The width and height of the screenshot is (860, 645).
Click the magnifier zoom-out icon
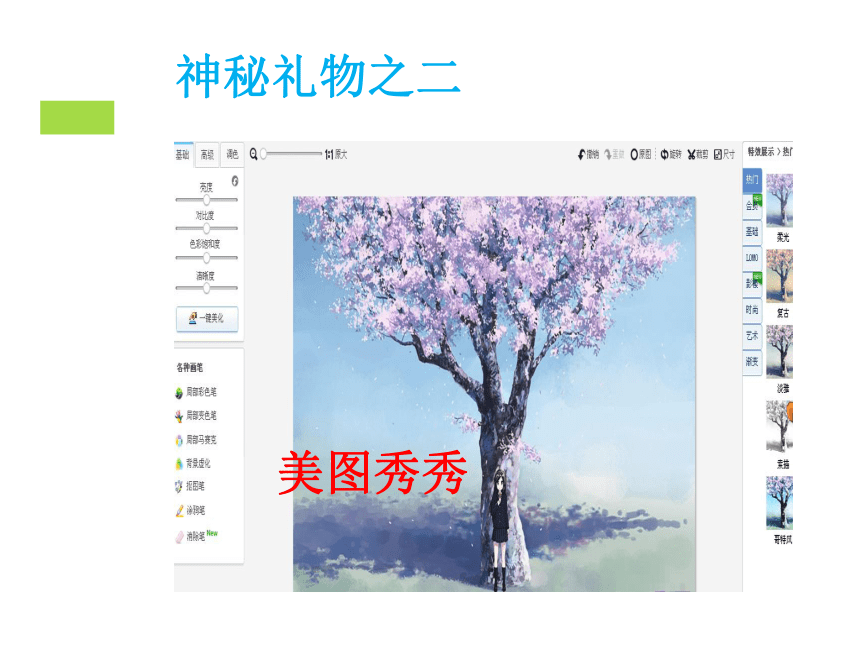coord(253,154)
